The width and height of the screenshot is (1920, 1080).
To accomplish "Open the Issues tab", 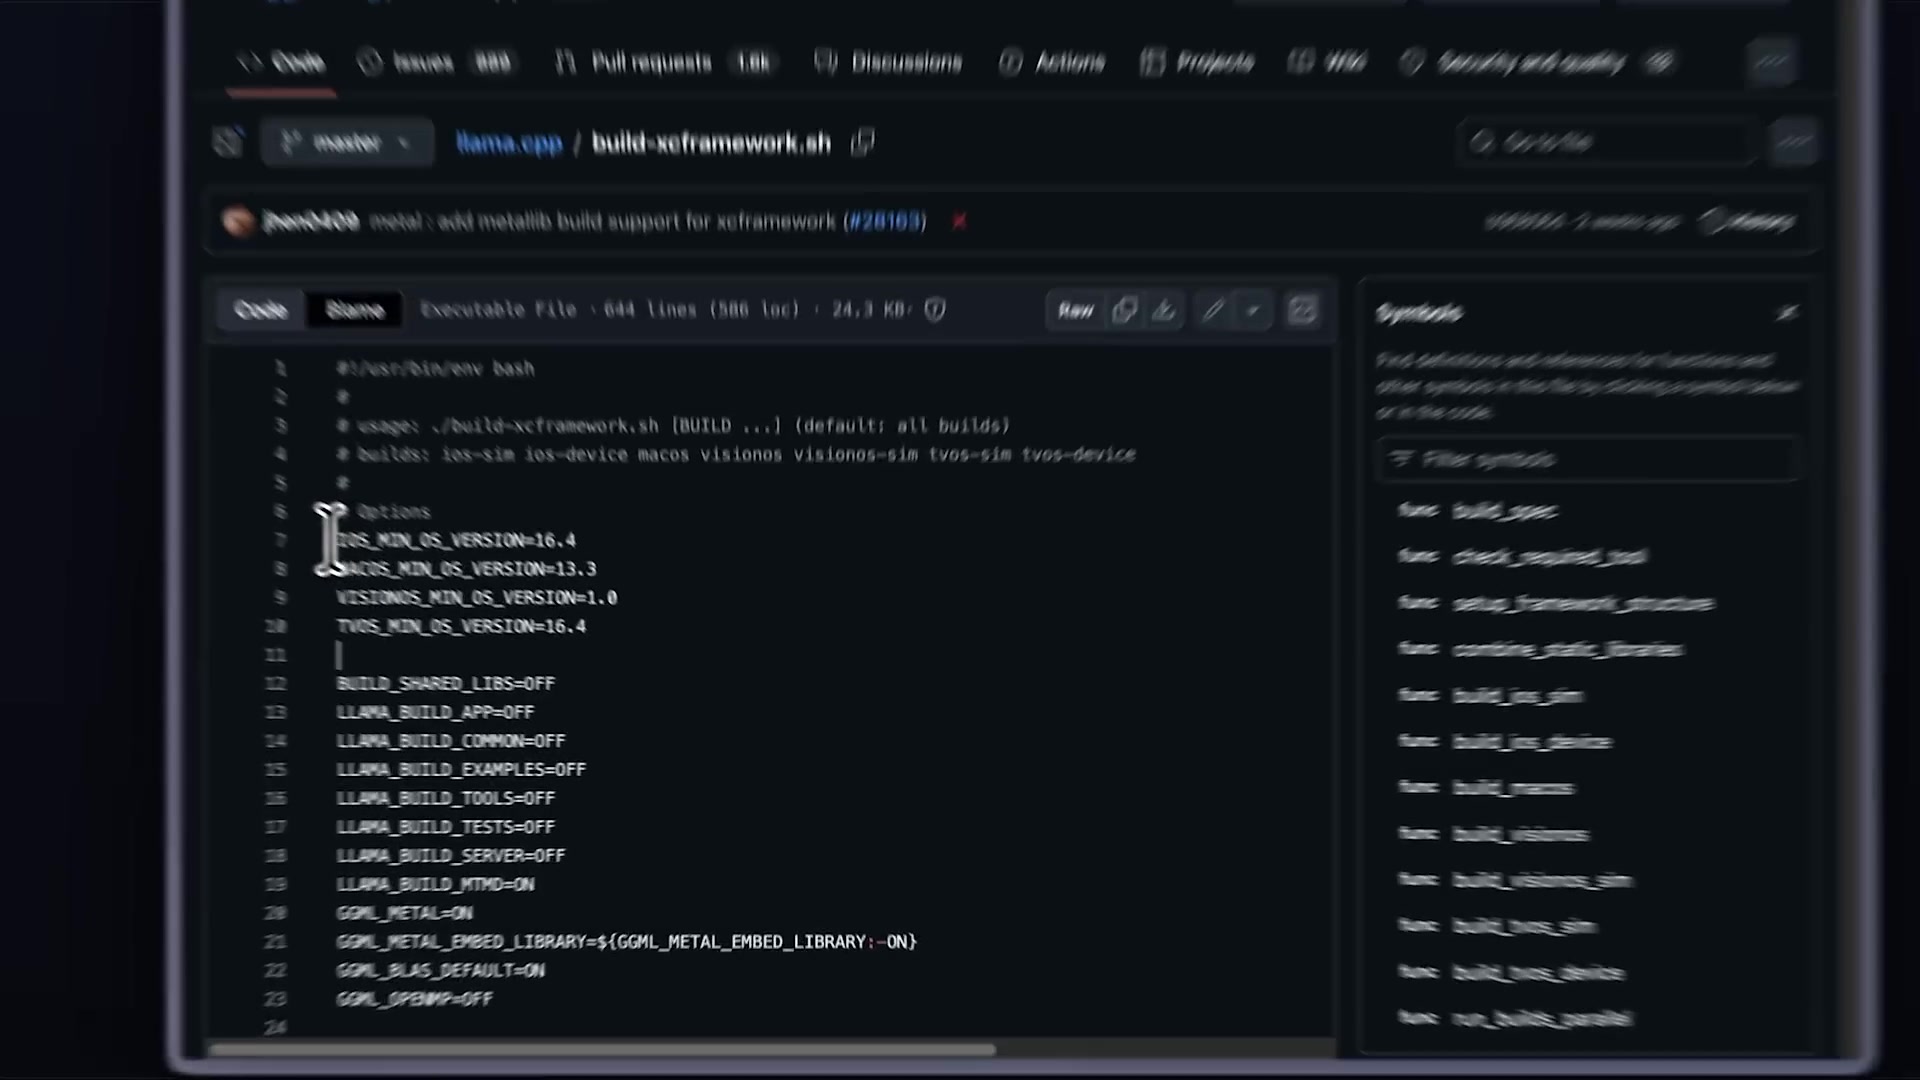I will 435,63.
